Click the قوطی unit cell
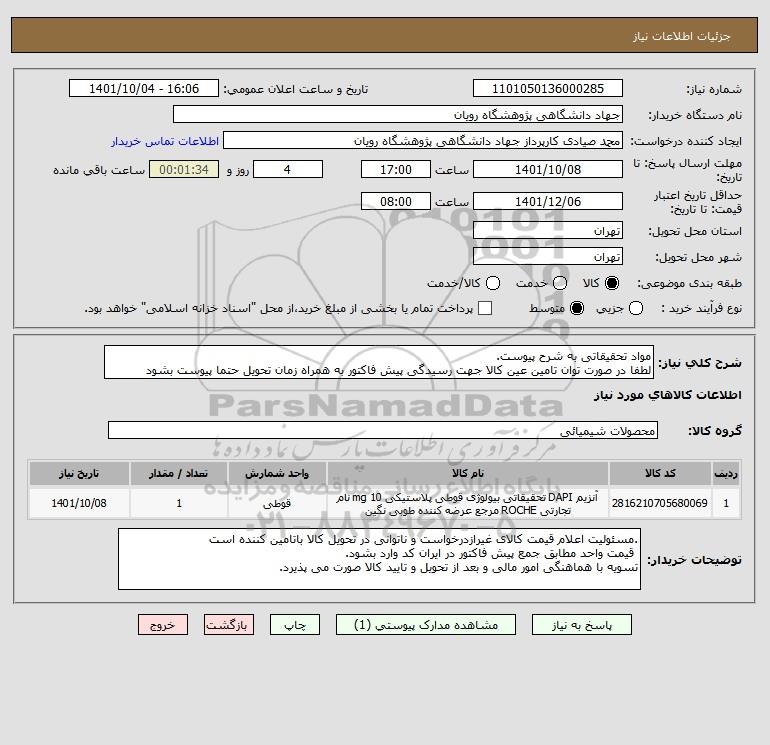Screen dimensions: 770x745 [x=277, y=503]
